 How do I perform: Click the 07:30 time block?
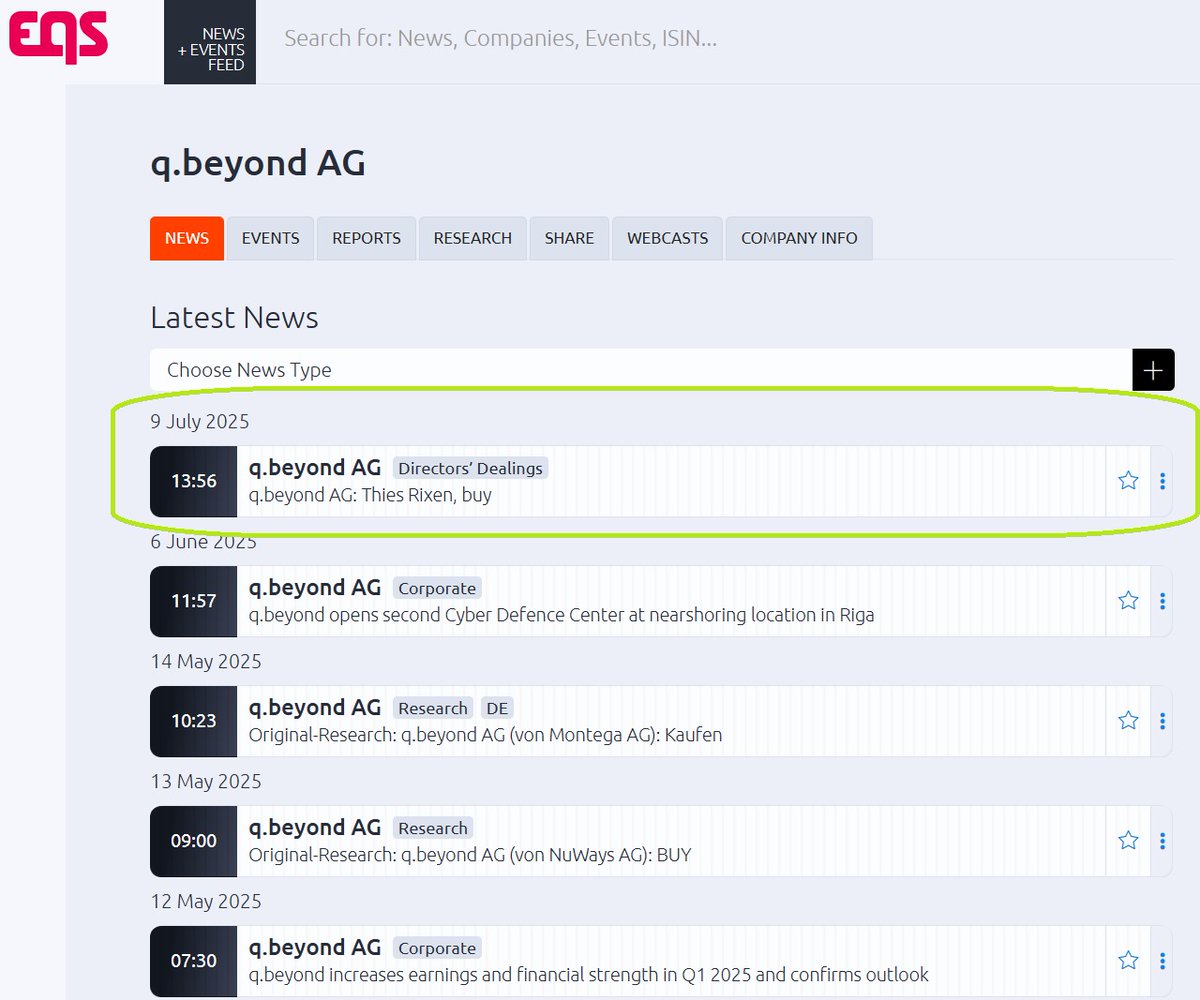[x=193, y=961]
